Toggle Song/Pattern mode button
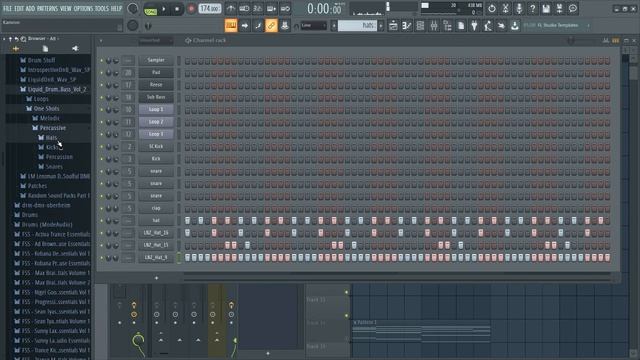640x360 pixels. point(151,9)
